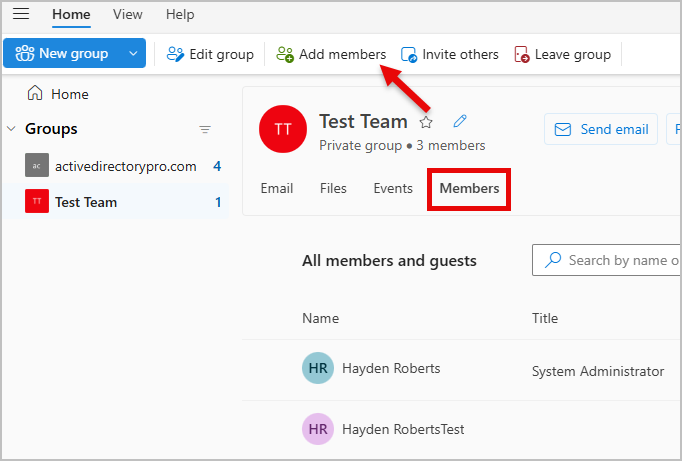
Task: Click Leave group in the toolbar
Action: (562, 54)
